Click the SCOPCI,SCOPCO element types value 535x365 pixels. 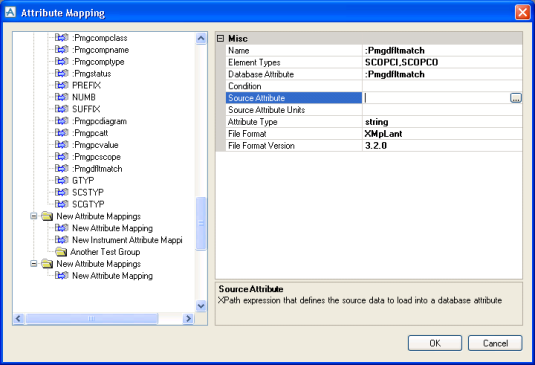tap(401, 62)
